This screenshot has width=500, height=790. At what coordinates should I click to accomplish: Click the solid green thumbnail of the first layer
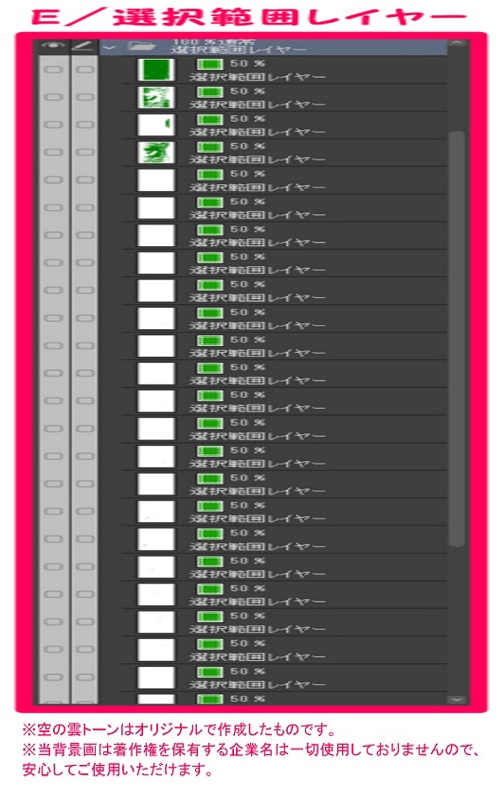click(x=156, y=70)
